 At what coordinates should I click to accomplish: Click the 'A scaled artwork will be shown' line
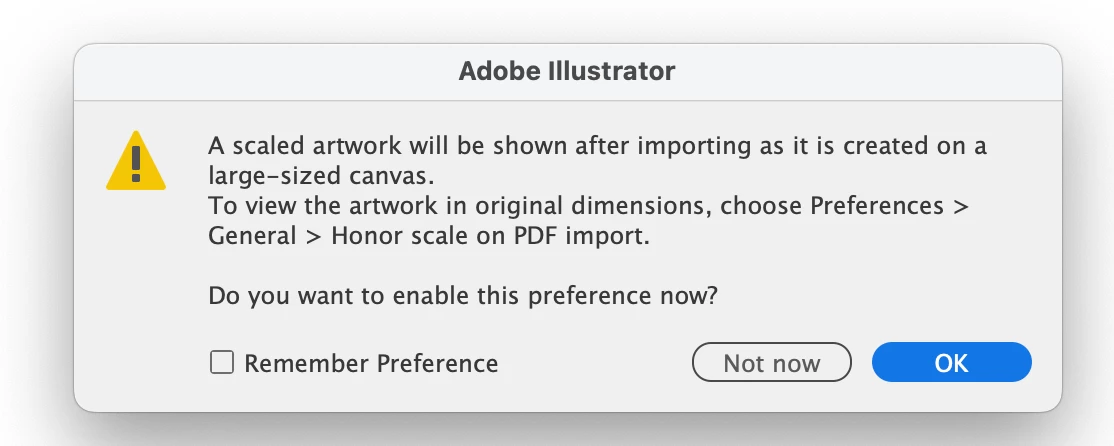(597, 146)
